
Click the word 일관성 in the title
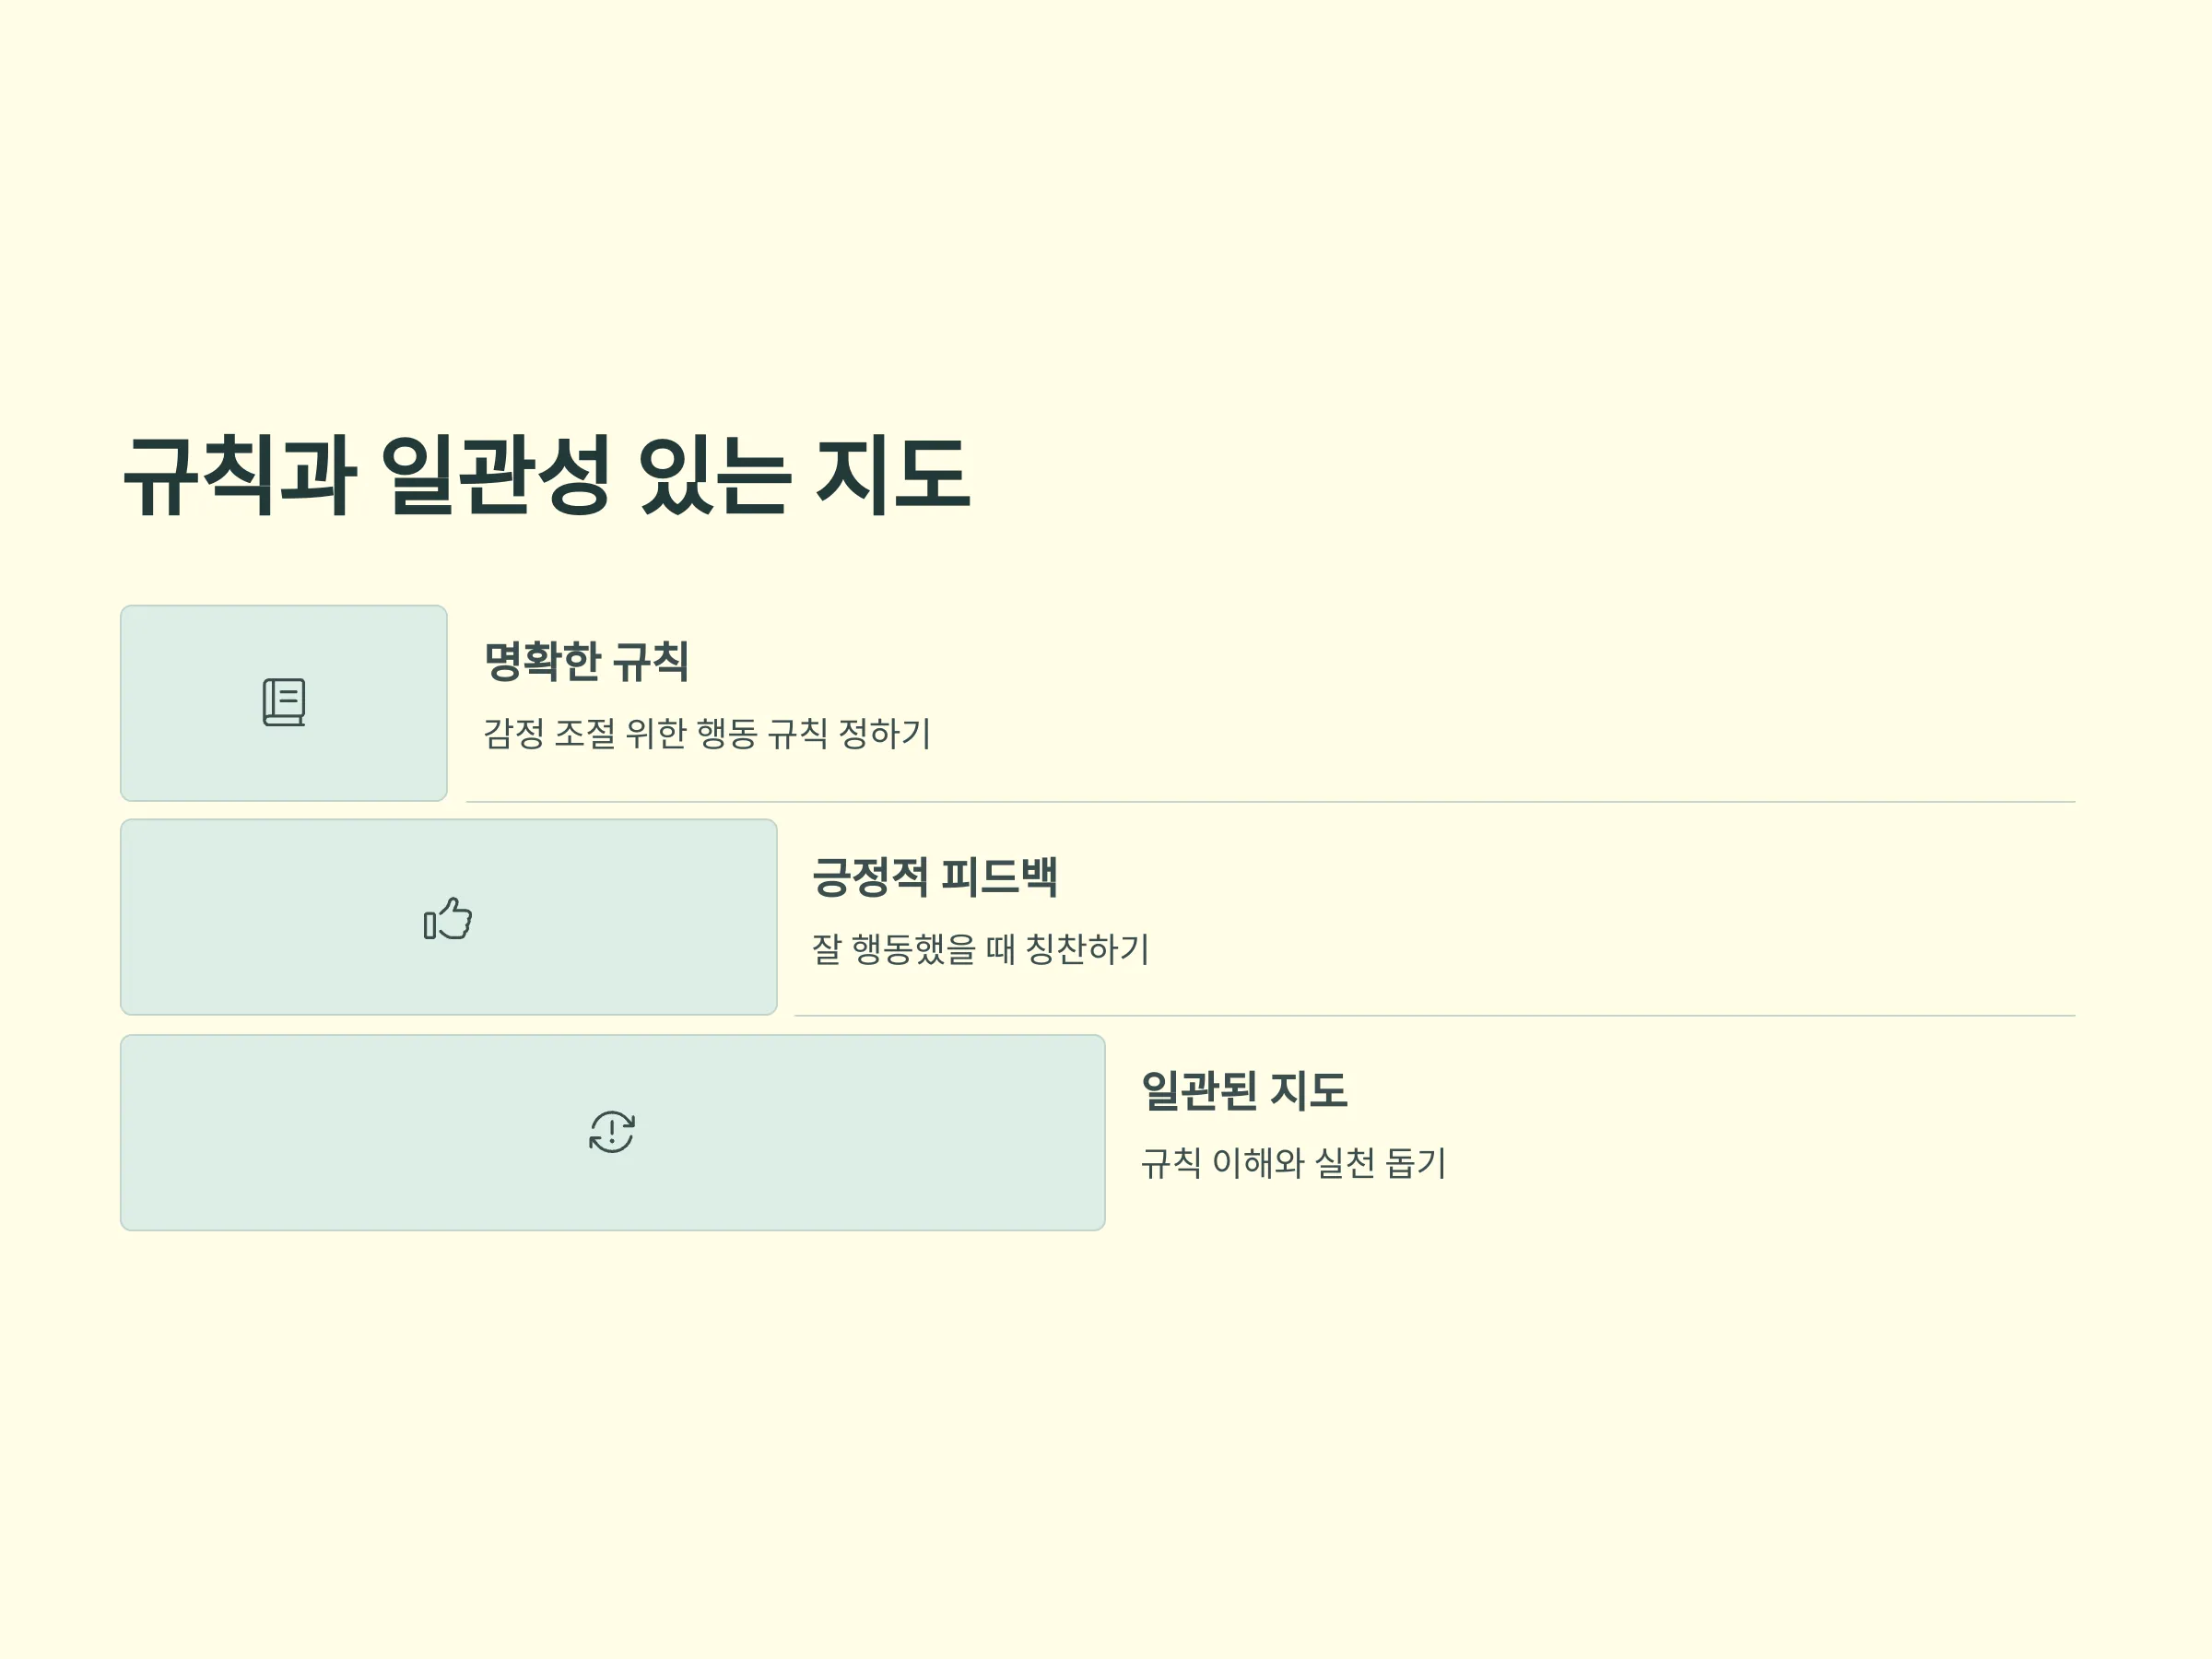click(x=496, y=476)
